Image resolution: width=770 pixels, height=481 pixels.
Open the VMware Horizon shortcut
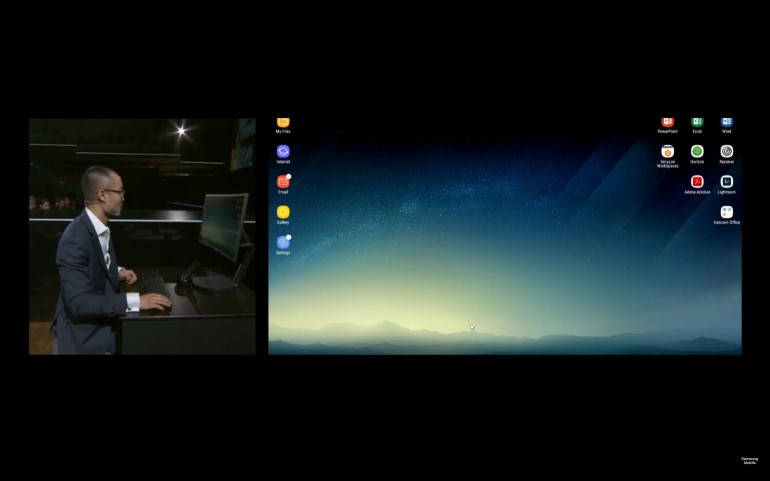tap(697, 152)
